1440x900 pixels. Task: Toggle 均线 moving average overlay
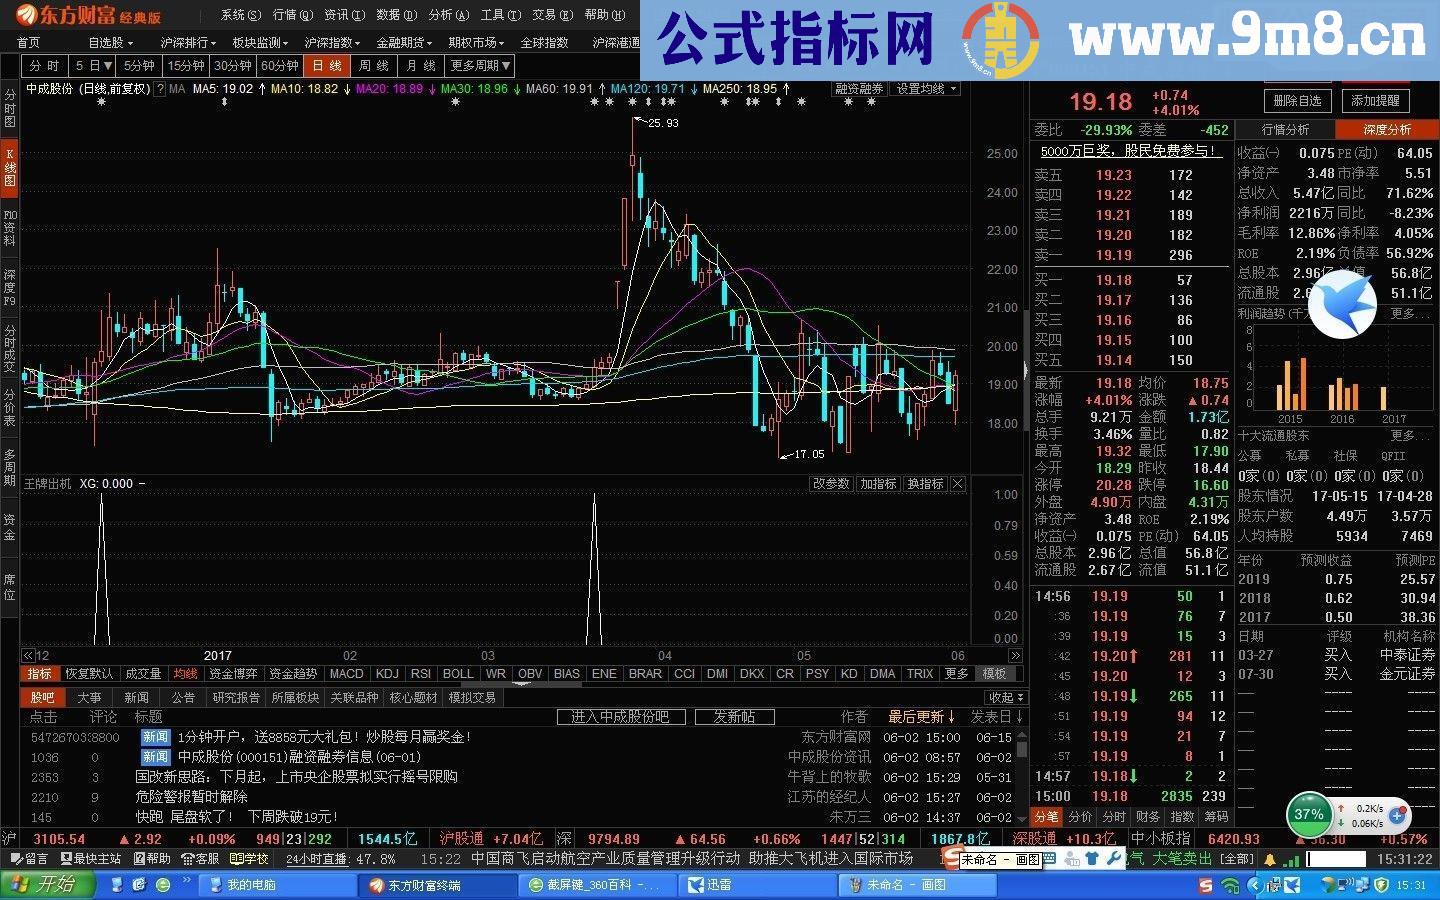pyautogui.click(x=185, y=674)
